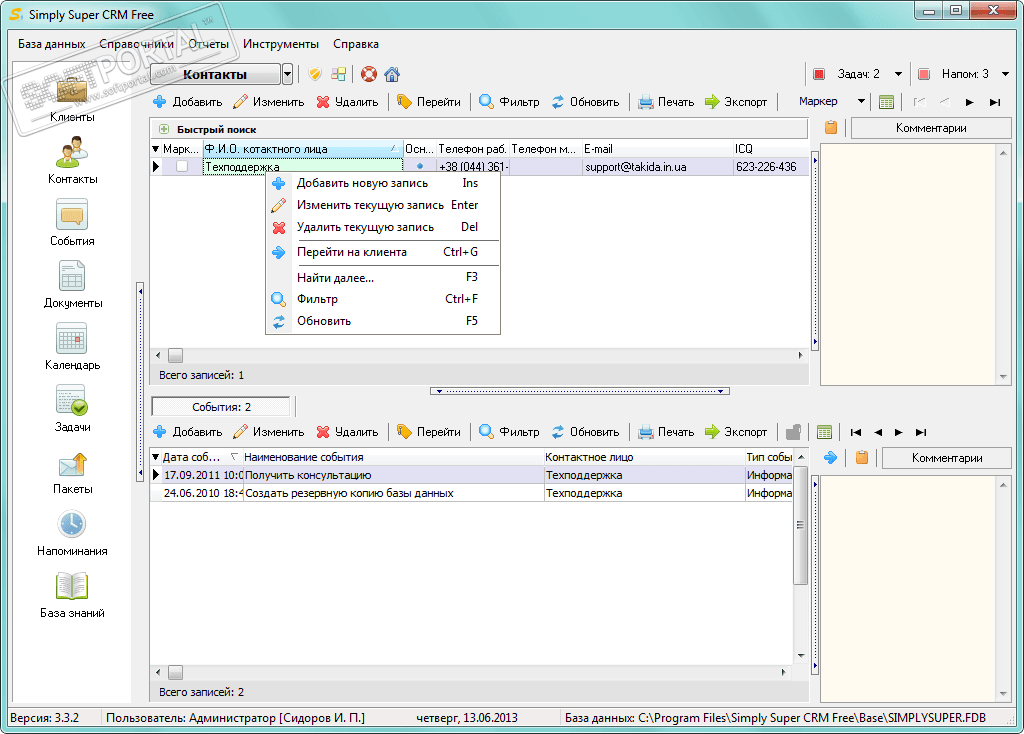1024x734 pixels.
Task: Open the column selector triangle of the contacts grid
Action: point(155,149)
